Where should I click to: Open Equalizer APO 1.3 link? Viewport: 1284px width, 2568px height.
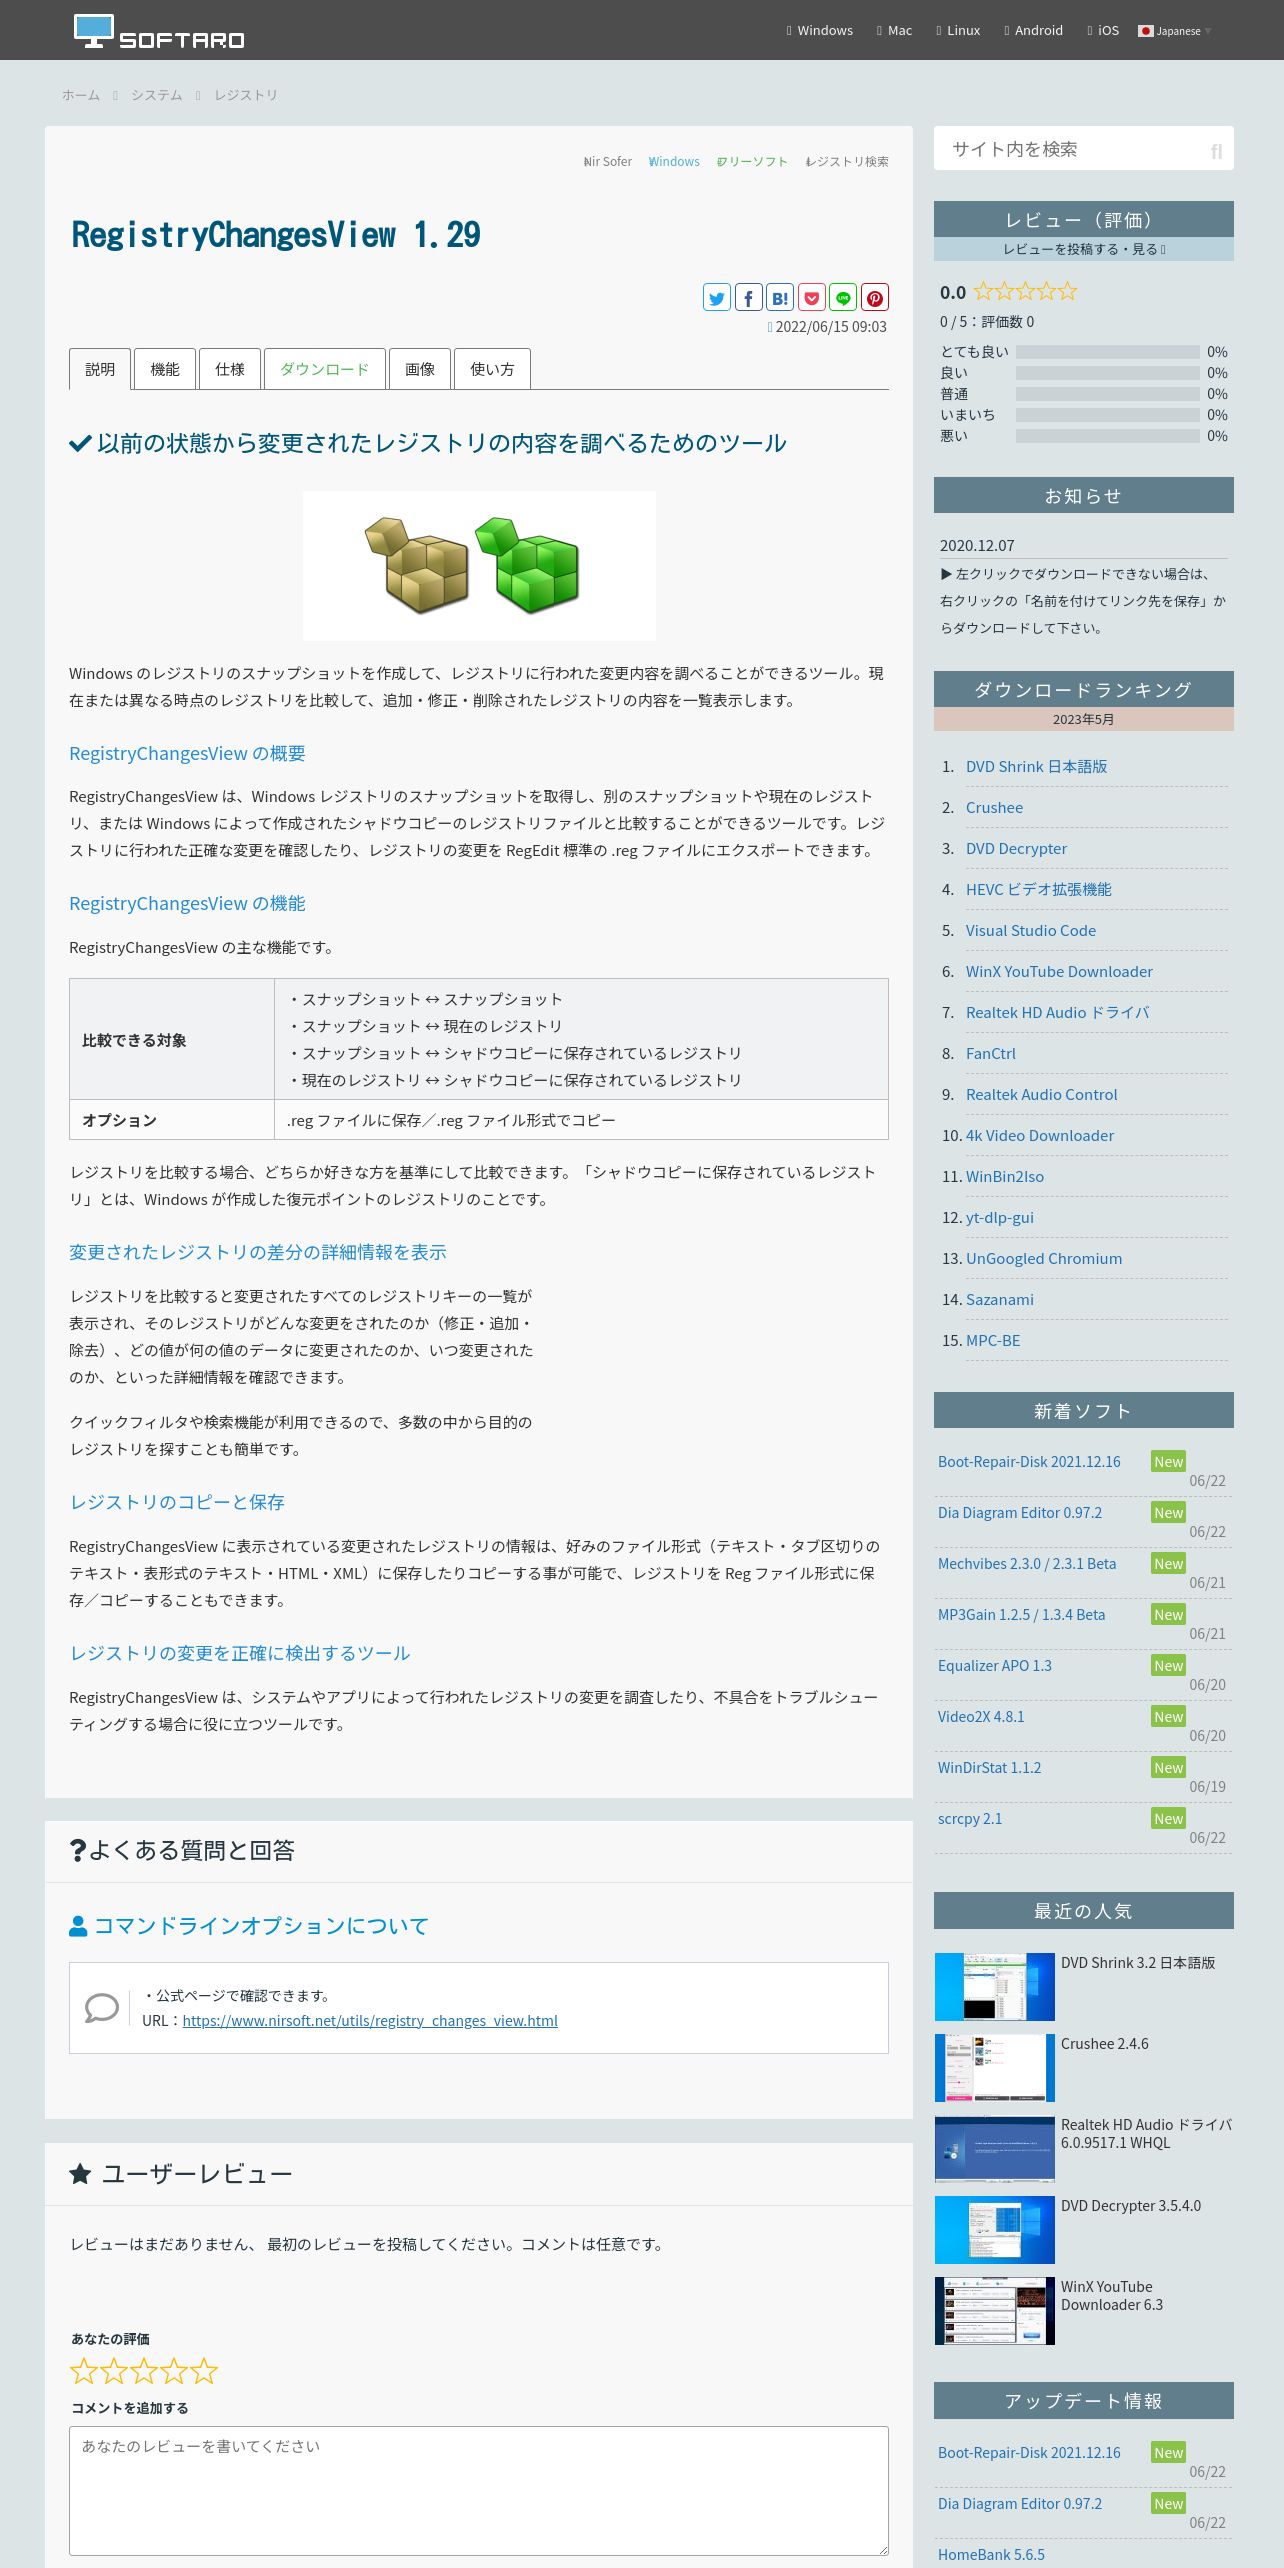tap(995, 1665)
